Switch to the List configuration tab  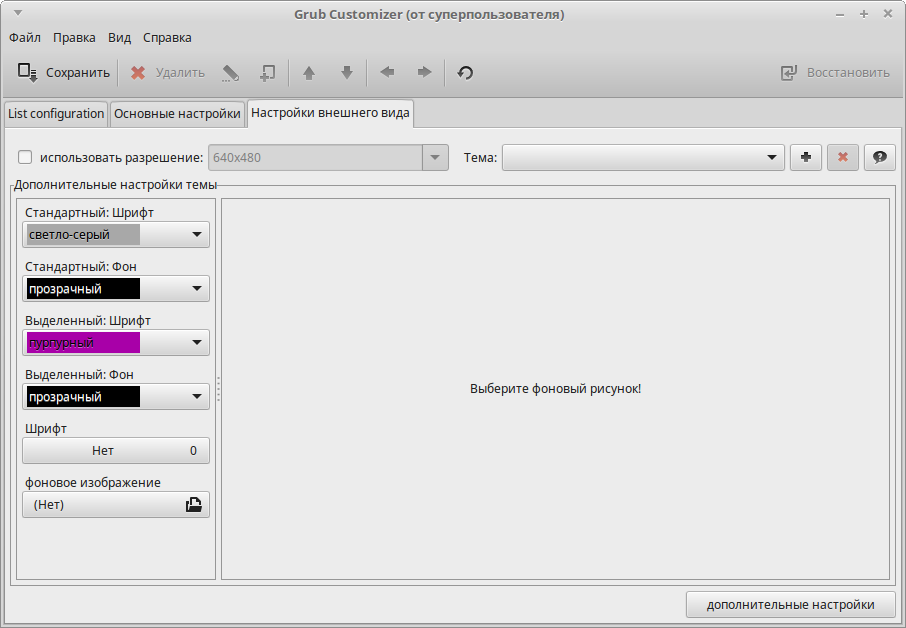coord(56,114)
